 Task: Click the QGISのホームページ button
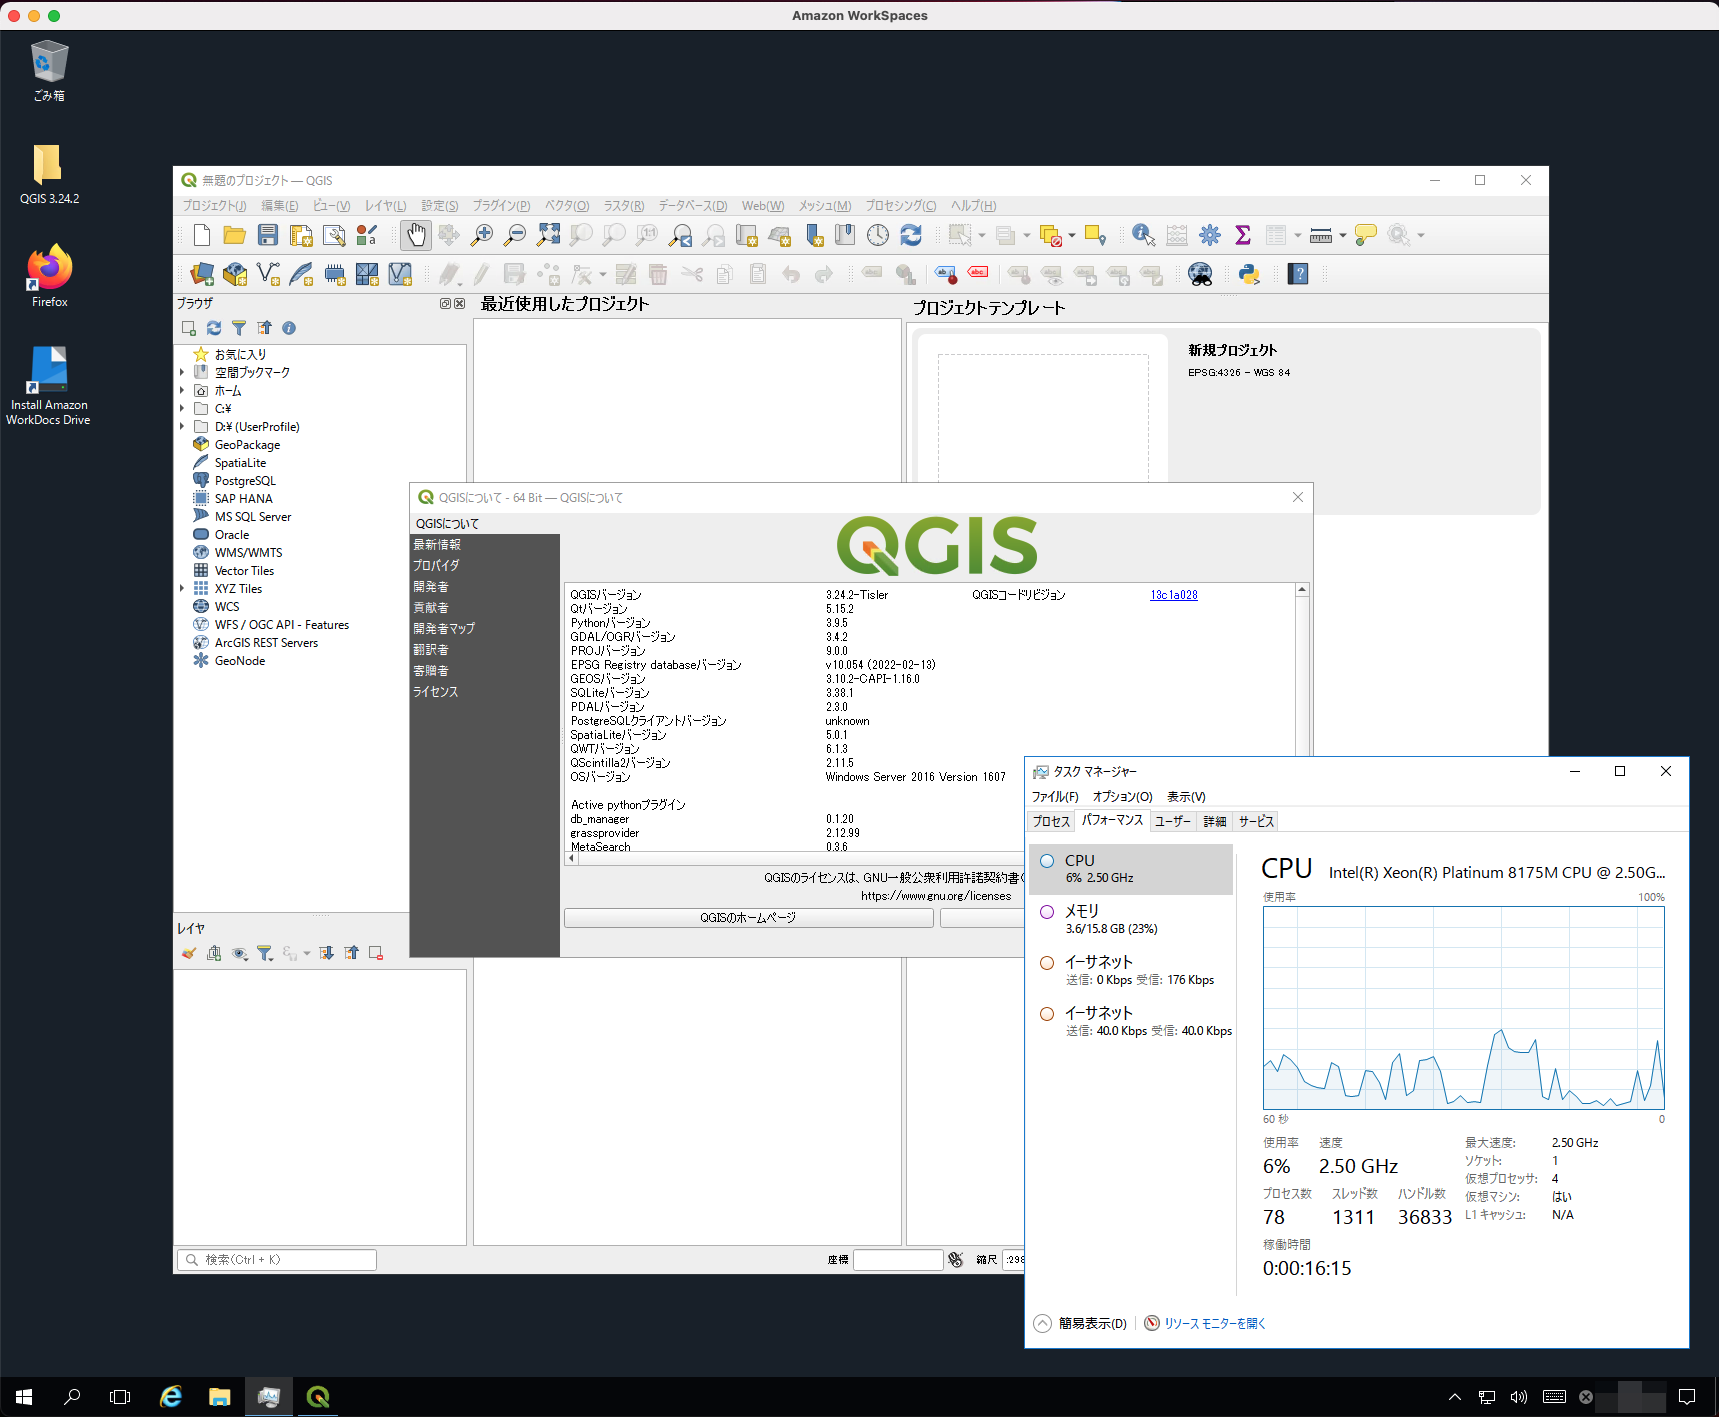[x=748, y=918]
